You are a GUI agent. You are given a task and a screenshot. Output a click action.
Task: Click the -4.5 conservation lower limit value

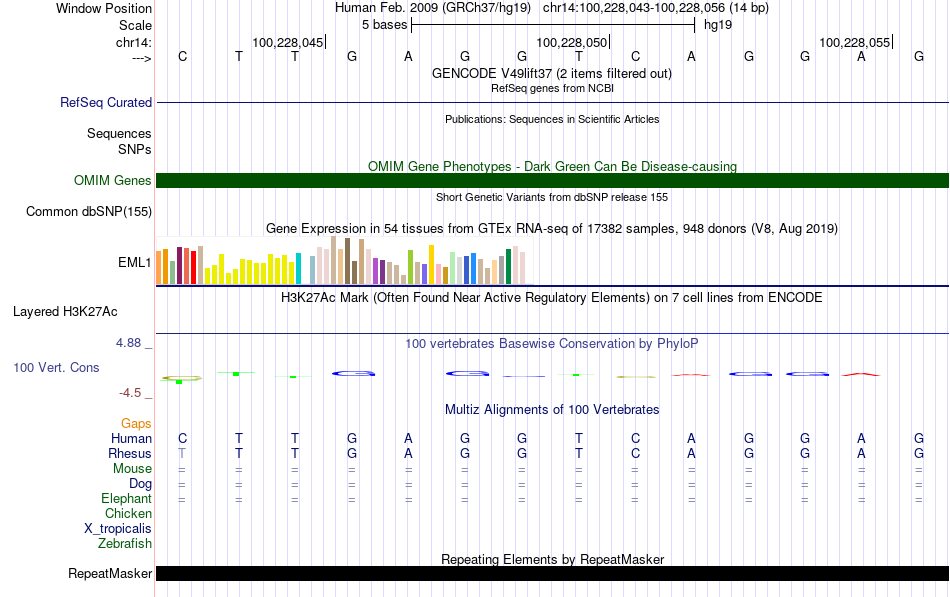click(x=130, y=393)
